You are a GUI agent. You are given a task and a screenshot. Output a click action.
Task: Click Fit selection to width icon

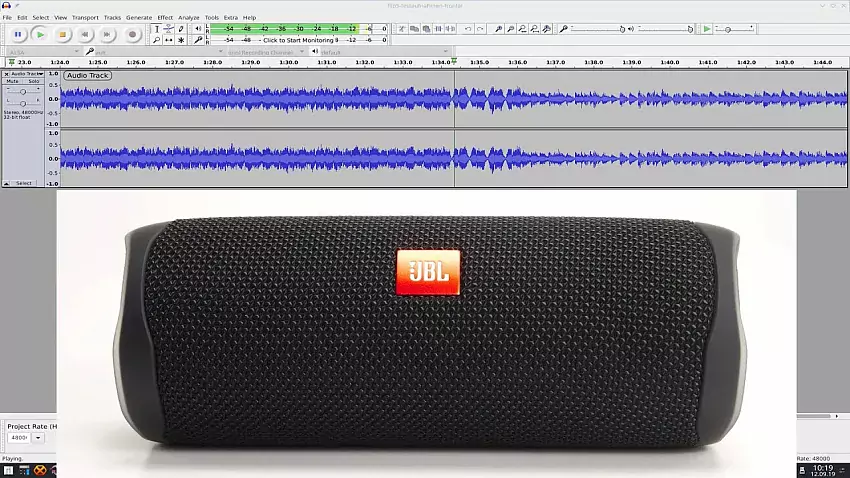pyautogui.click(x=523, y=29)
